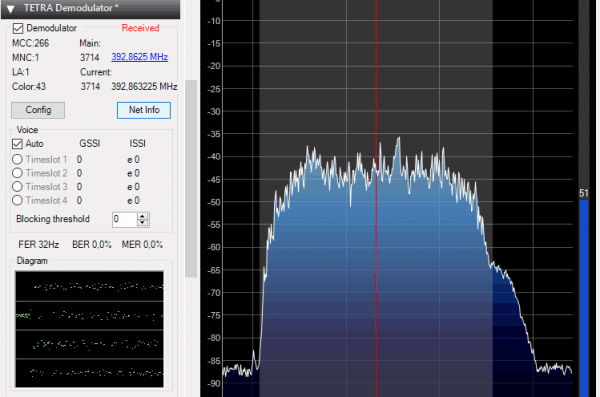600x397 pixels.
Task: Click the GSSI column header
Action: (90, 144)
